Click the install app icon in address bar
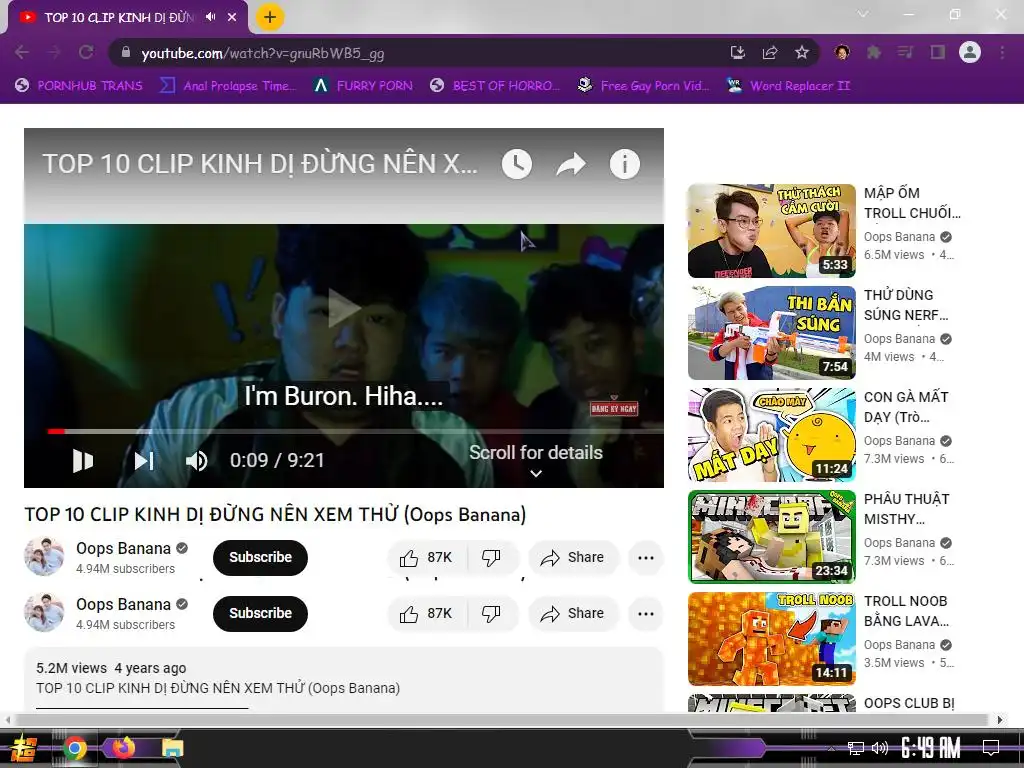The width and height of the screenshot is (1024, 768). click(x=737, y=52)
